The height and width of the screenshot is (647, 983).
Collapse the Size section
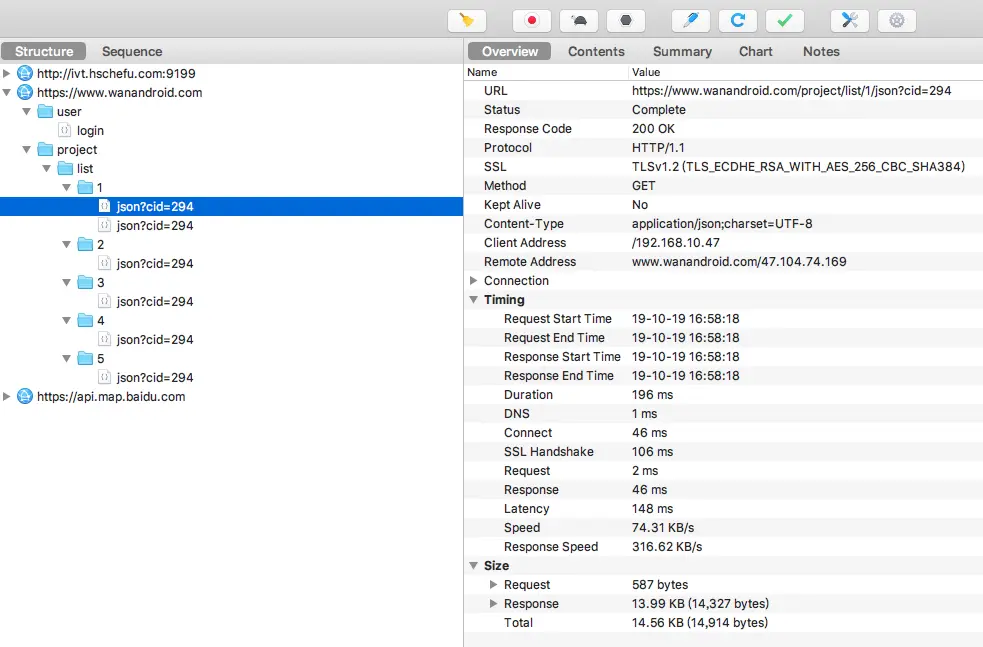coord(474,565)
